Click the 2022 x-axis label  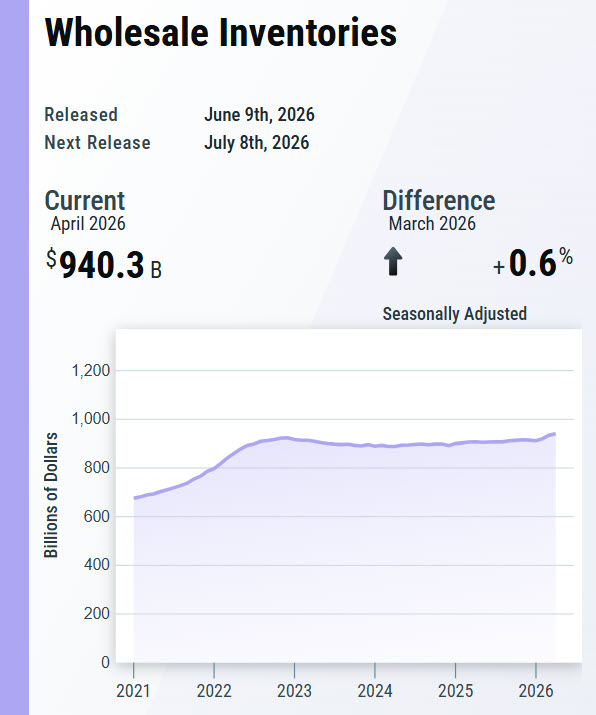pos(214,691)
